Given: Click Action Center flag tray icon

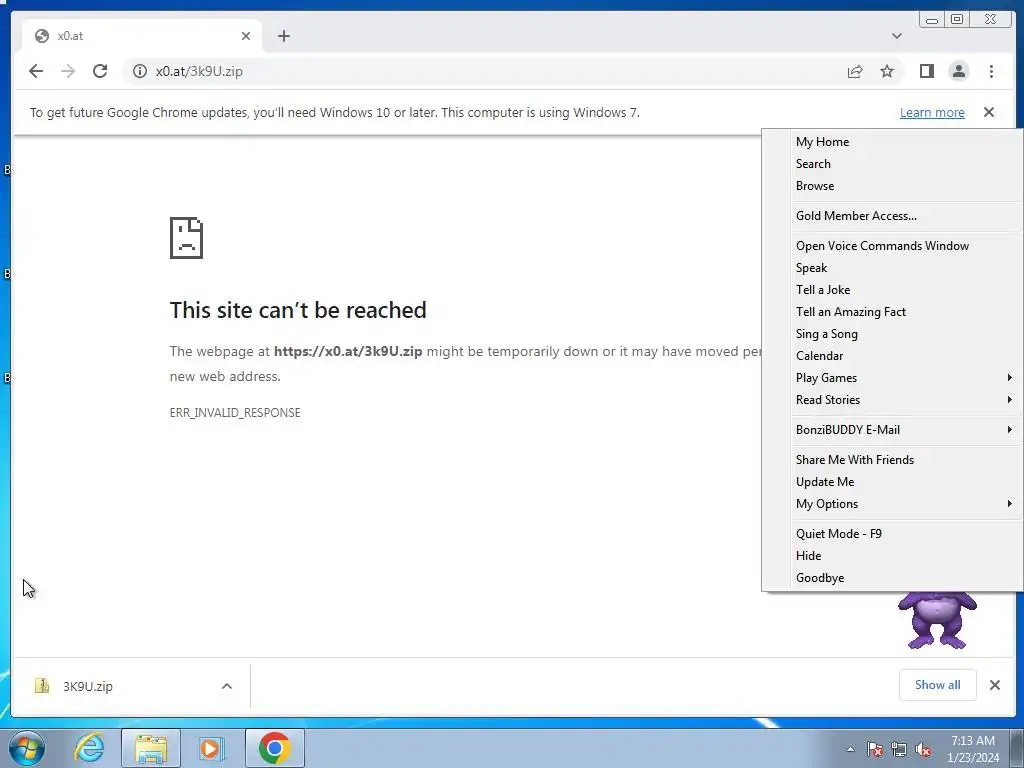Looking at the screenshot, I should 874,749.
